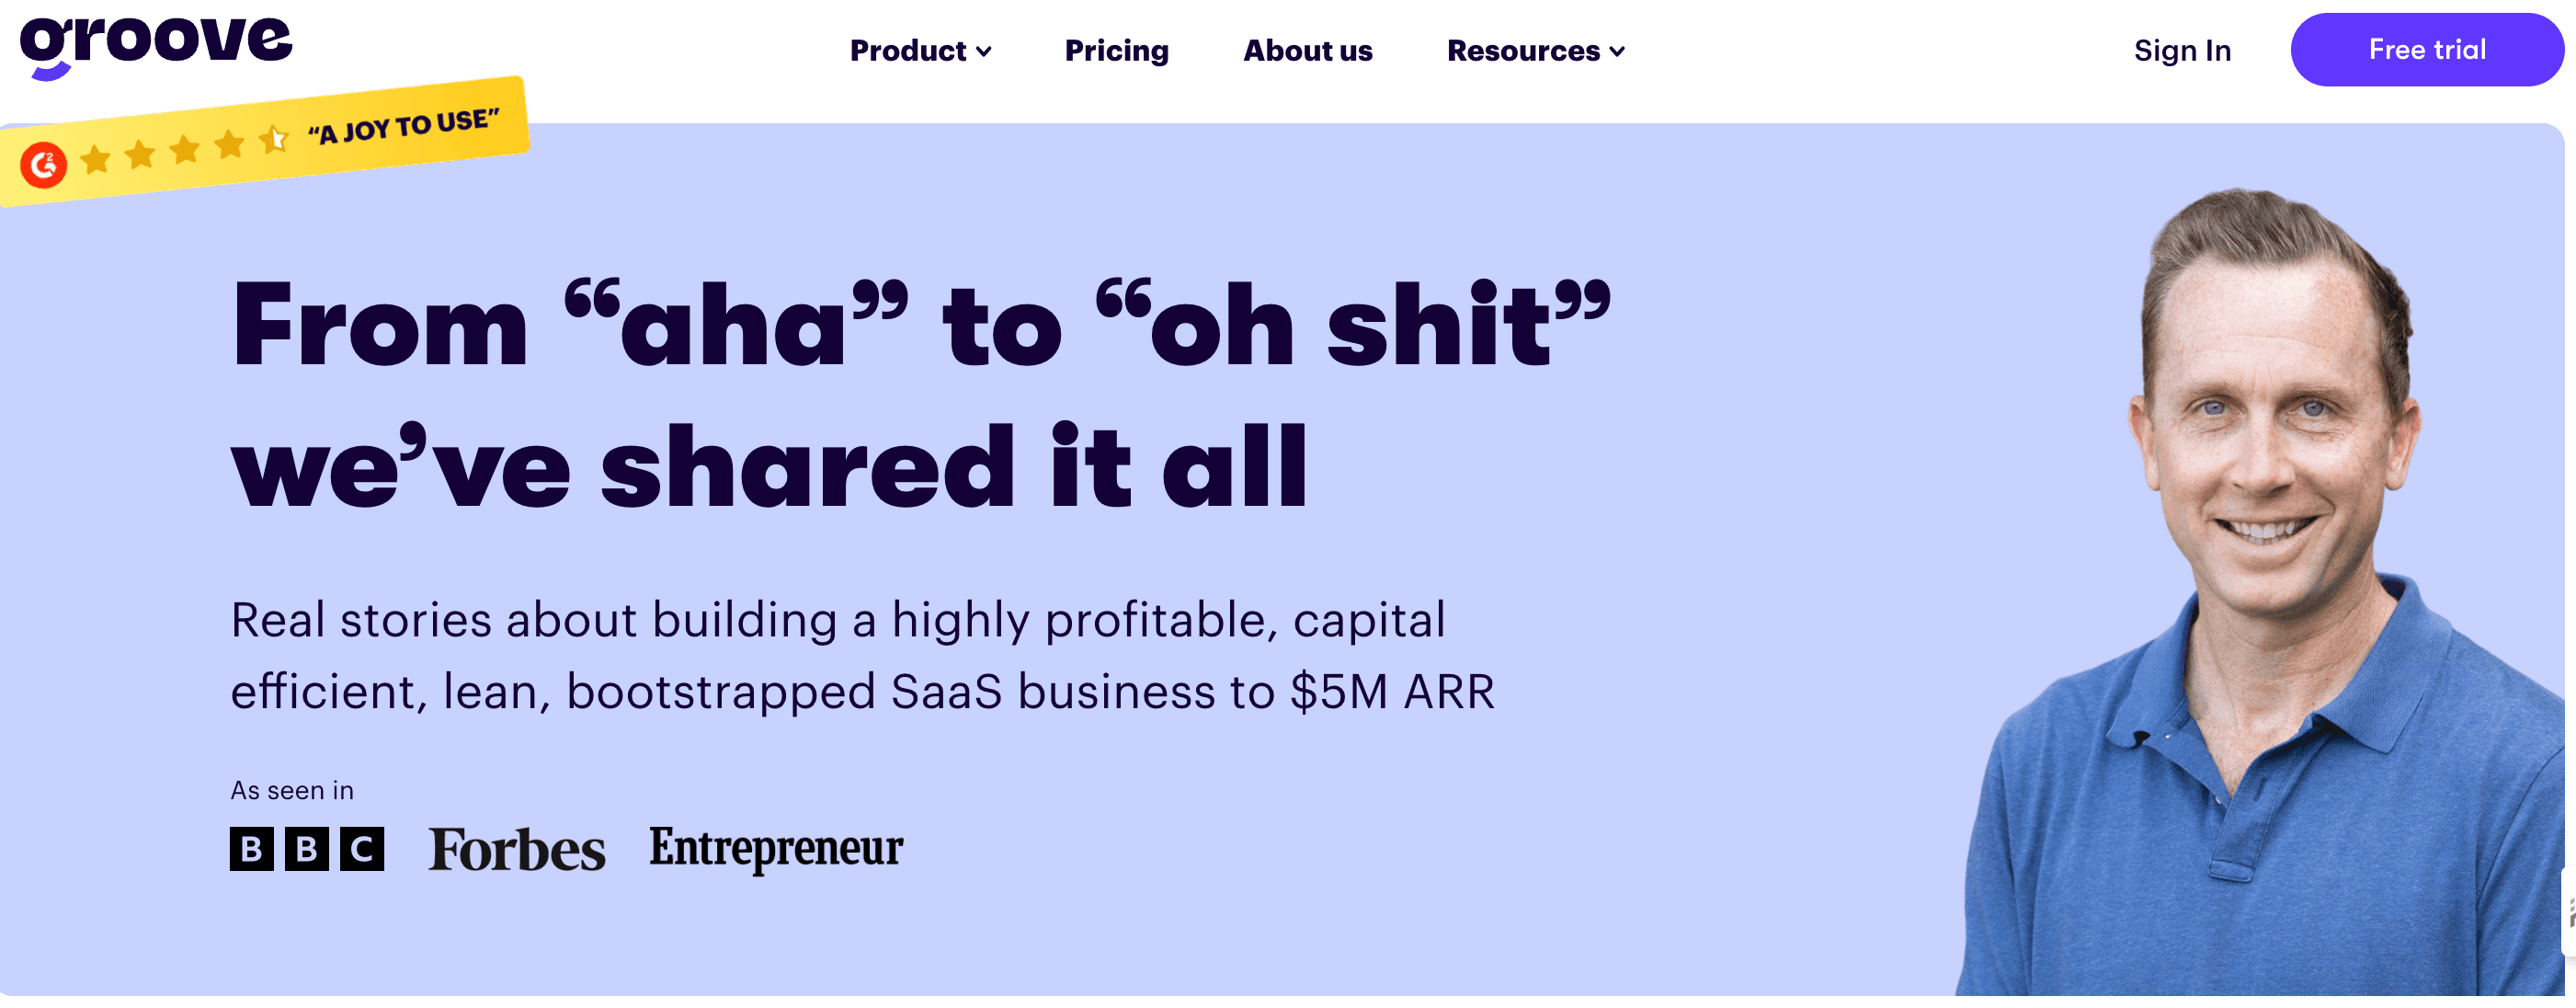
Task: Expand the Resources dropdown chevron
Action: (x=1618, y=52)
